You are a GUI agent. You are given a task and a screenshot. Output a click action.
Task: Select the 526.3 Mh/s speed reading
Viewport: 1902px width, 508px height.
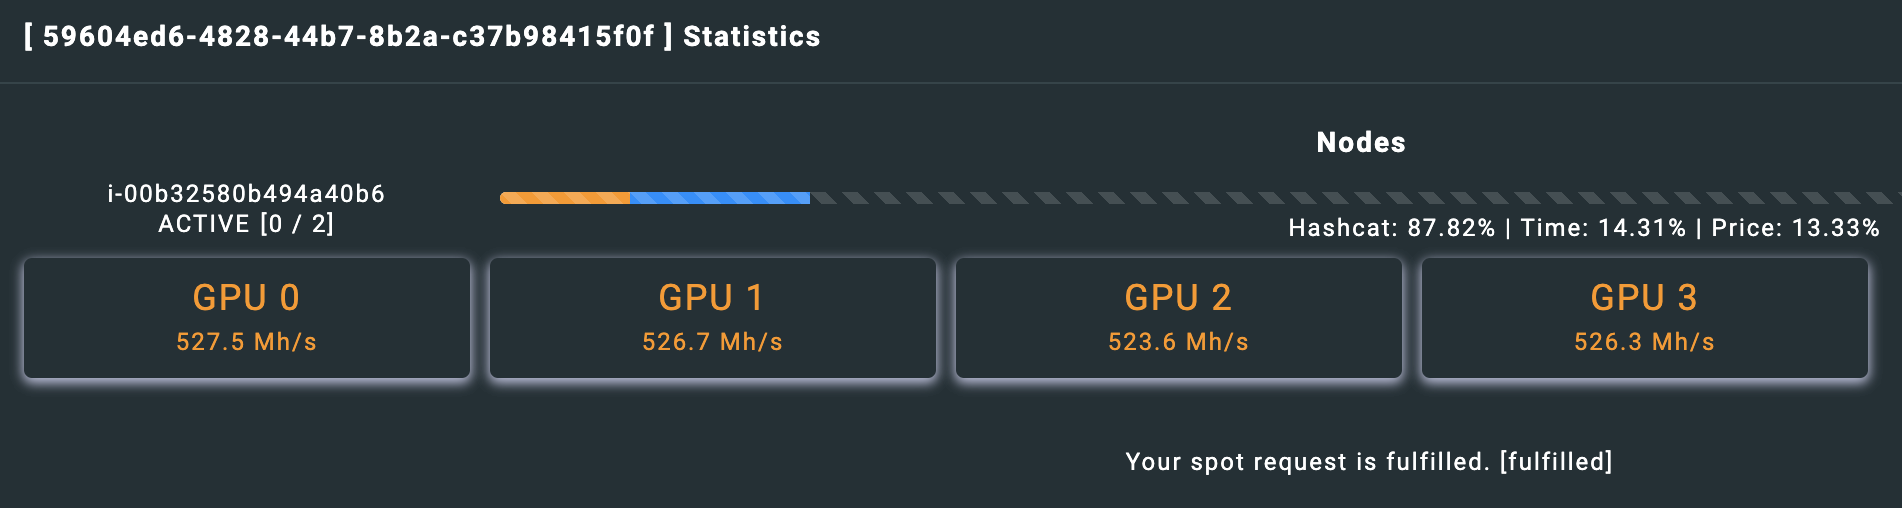(x=1644, y=342)
